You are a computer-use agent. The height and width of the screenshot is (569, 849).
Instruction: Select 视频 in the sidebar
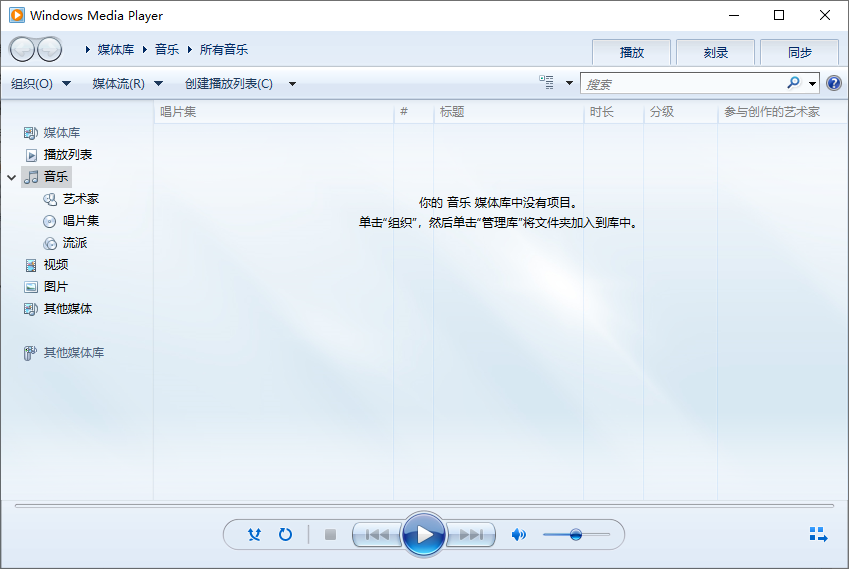click(56, 265)
